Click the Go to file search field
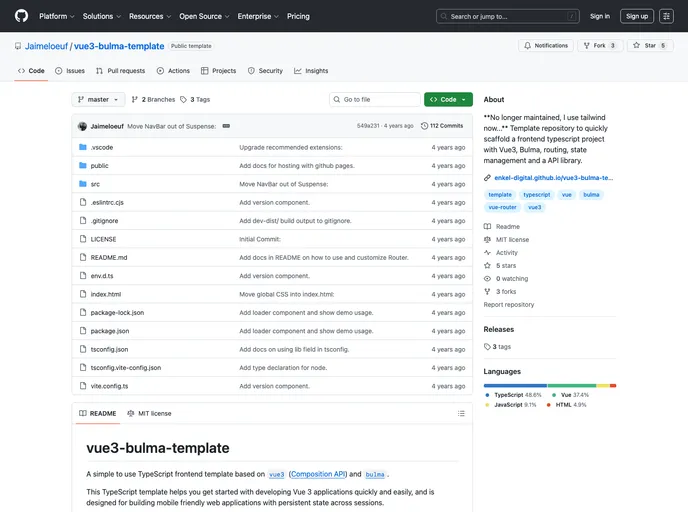Screen dimensions: 688x512 (x=375, y=100)
